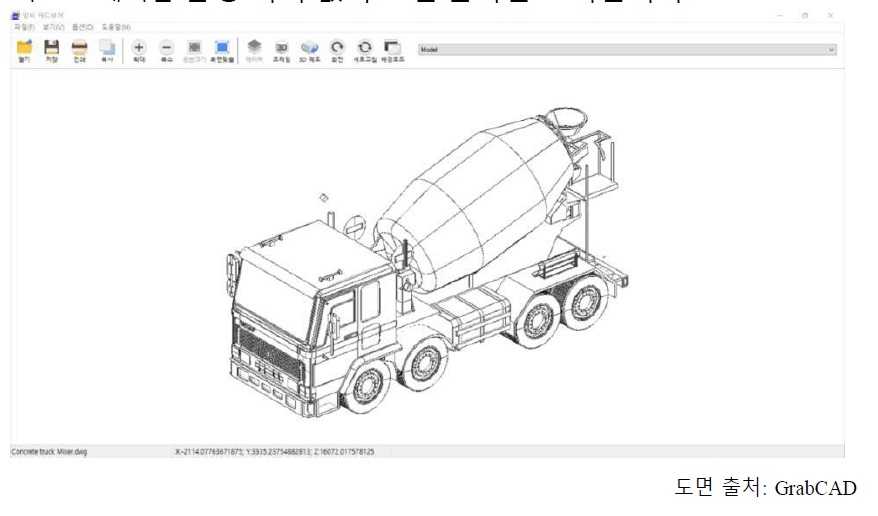This screenshot has width=878, height=516.
Task: Expand the Model layout dropdown
Action: click(x=627, y=50)
